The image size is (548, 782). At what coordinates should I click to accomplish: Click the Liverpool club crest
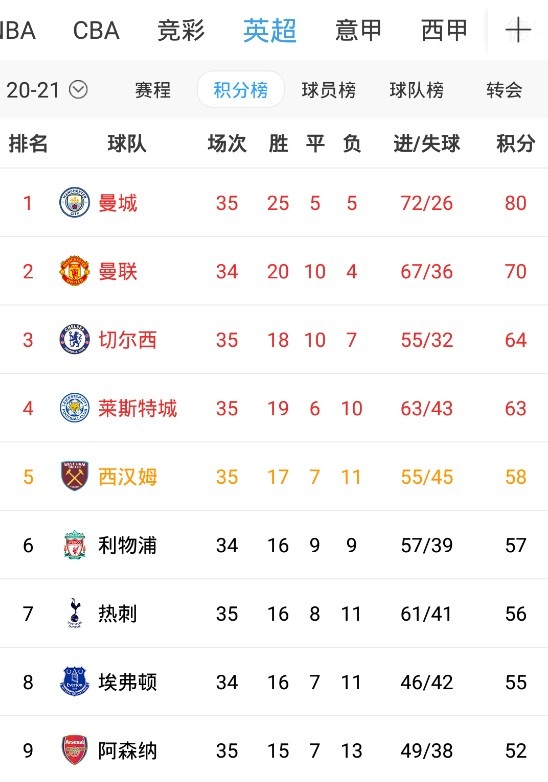coord(74,545)
